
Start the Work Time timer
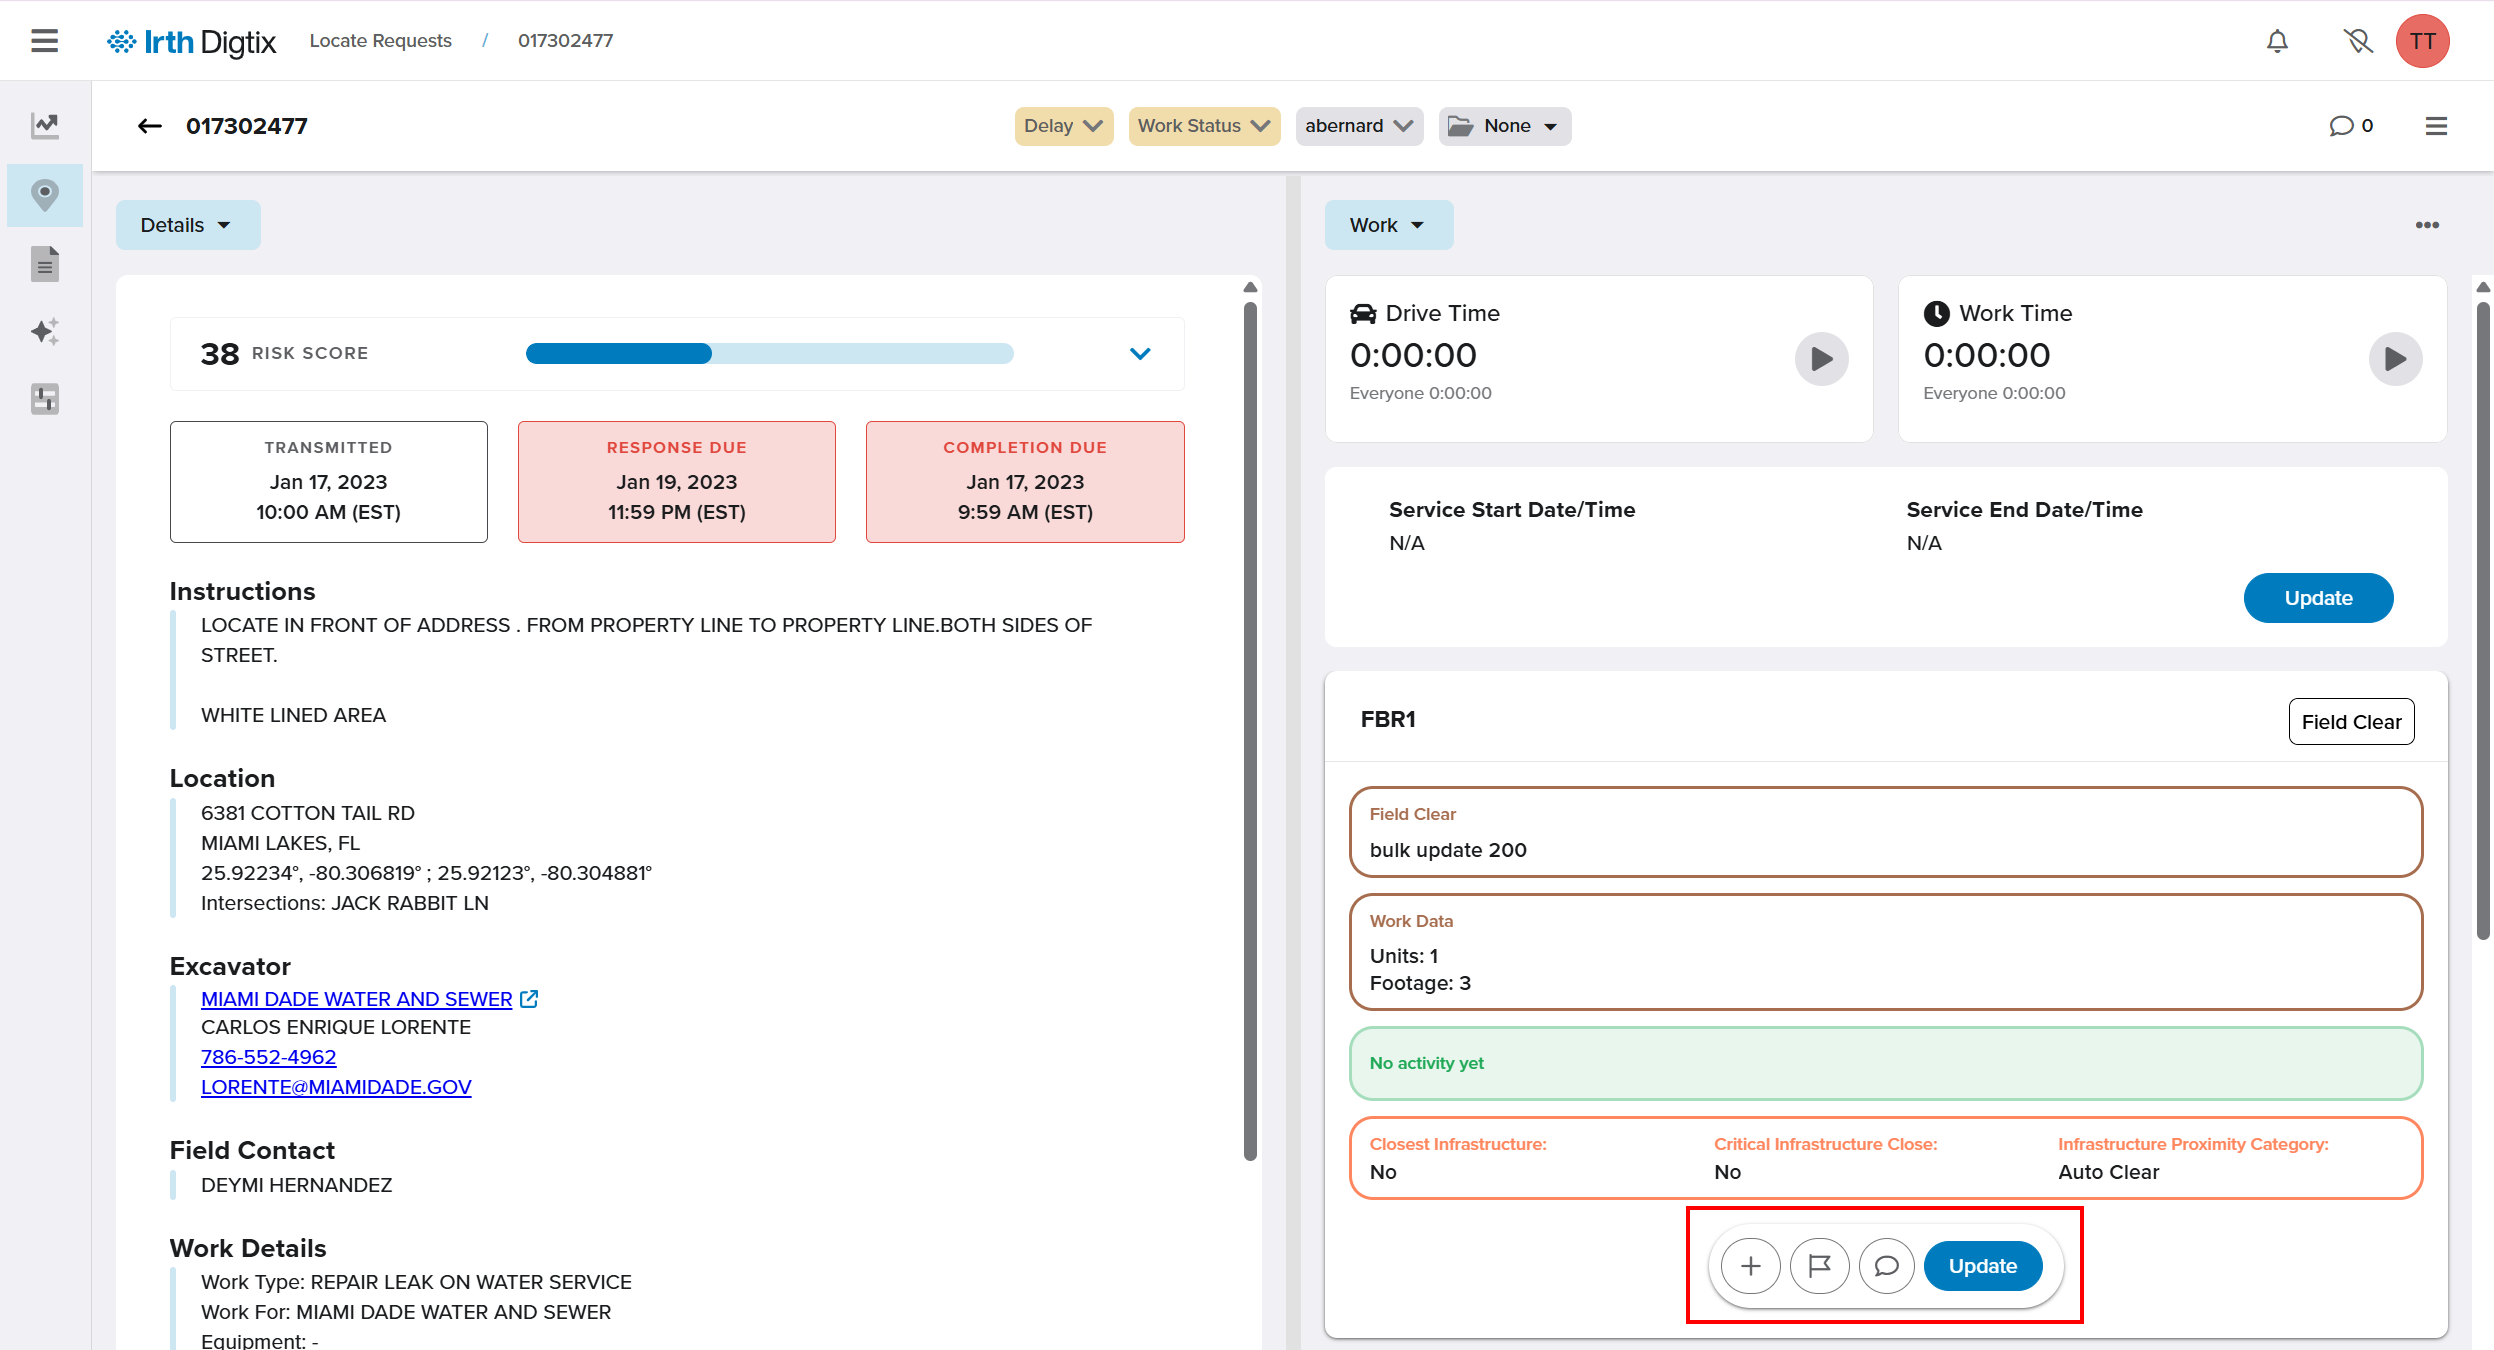pos(2395,359)
